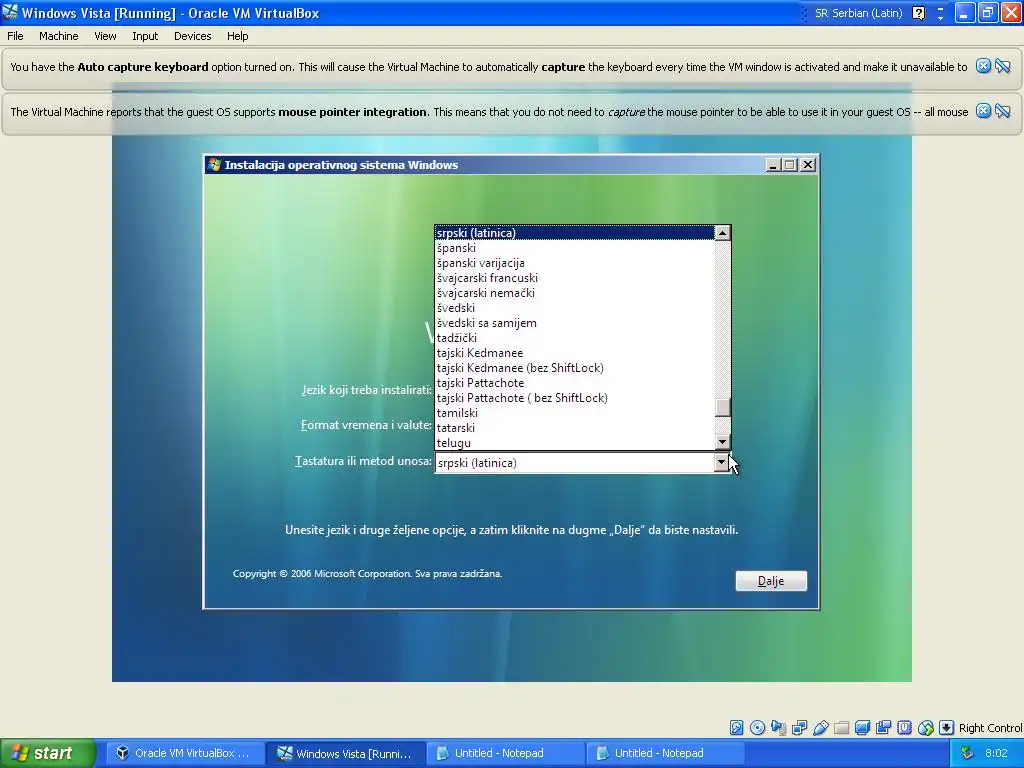Open the View menu
Screen dimensions: 1024x768
105,36
